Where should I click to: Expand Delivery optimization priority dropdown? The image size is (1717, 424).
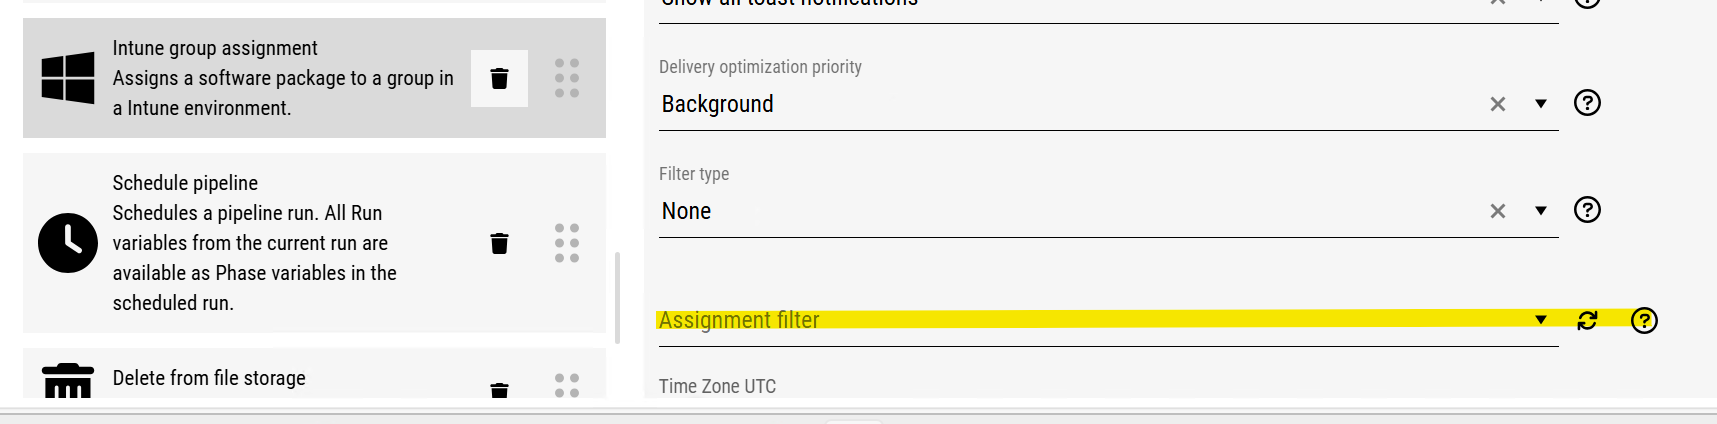pos(1541,104)
